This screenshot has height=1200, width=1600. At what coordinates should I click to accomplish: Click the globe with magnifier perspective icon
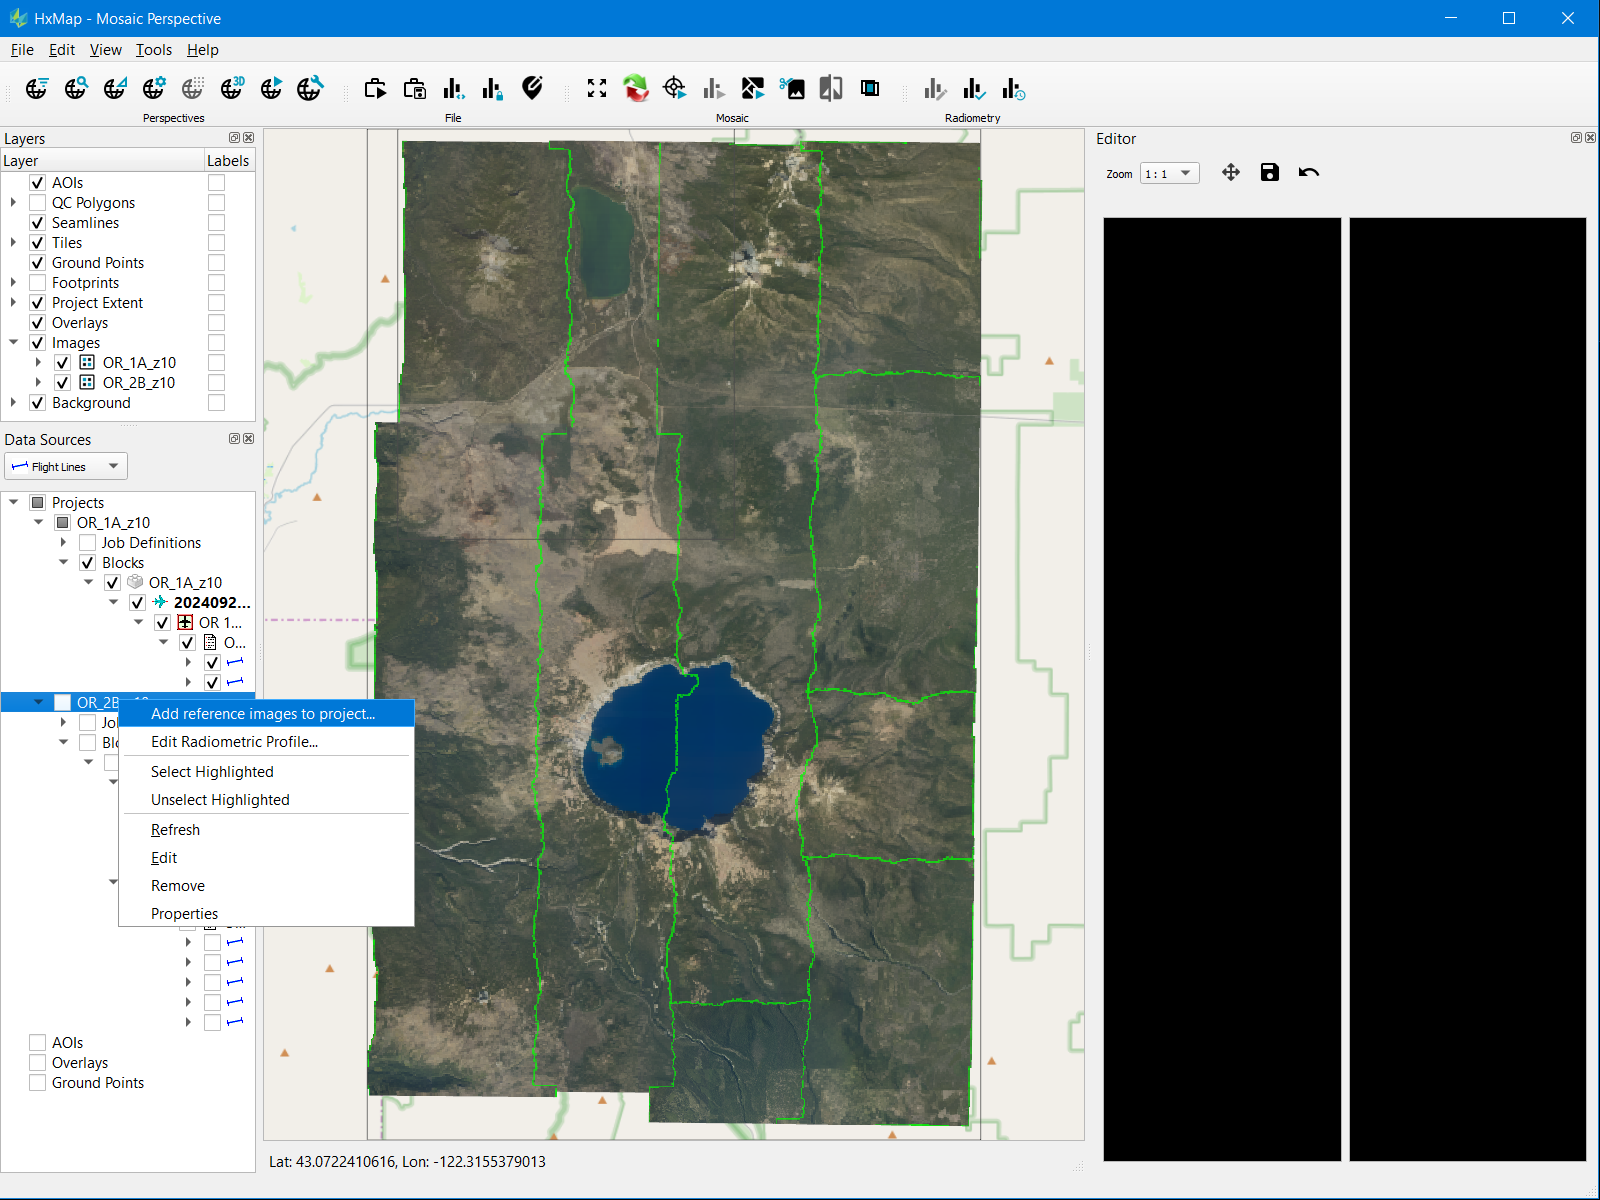76,89
